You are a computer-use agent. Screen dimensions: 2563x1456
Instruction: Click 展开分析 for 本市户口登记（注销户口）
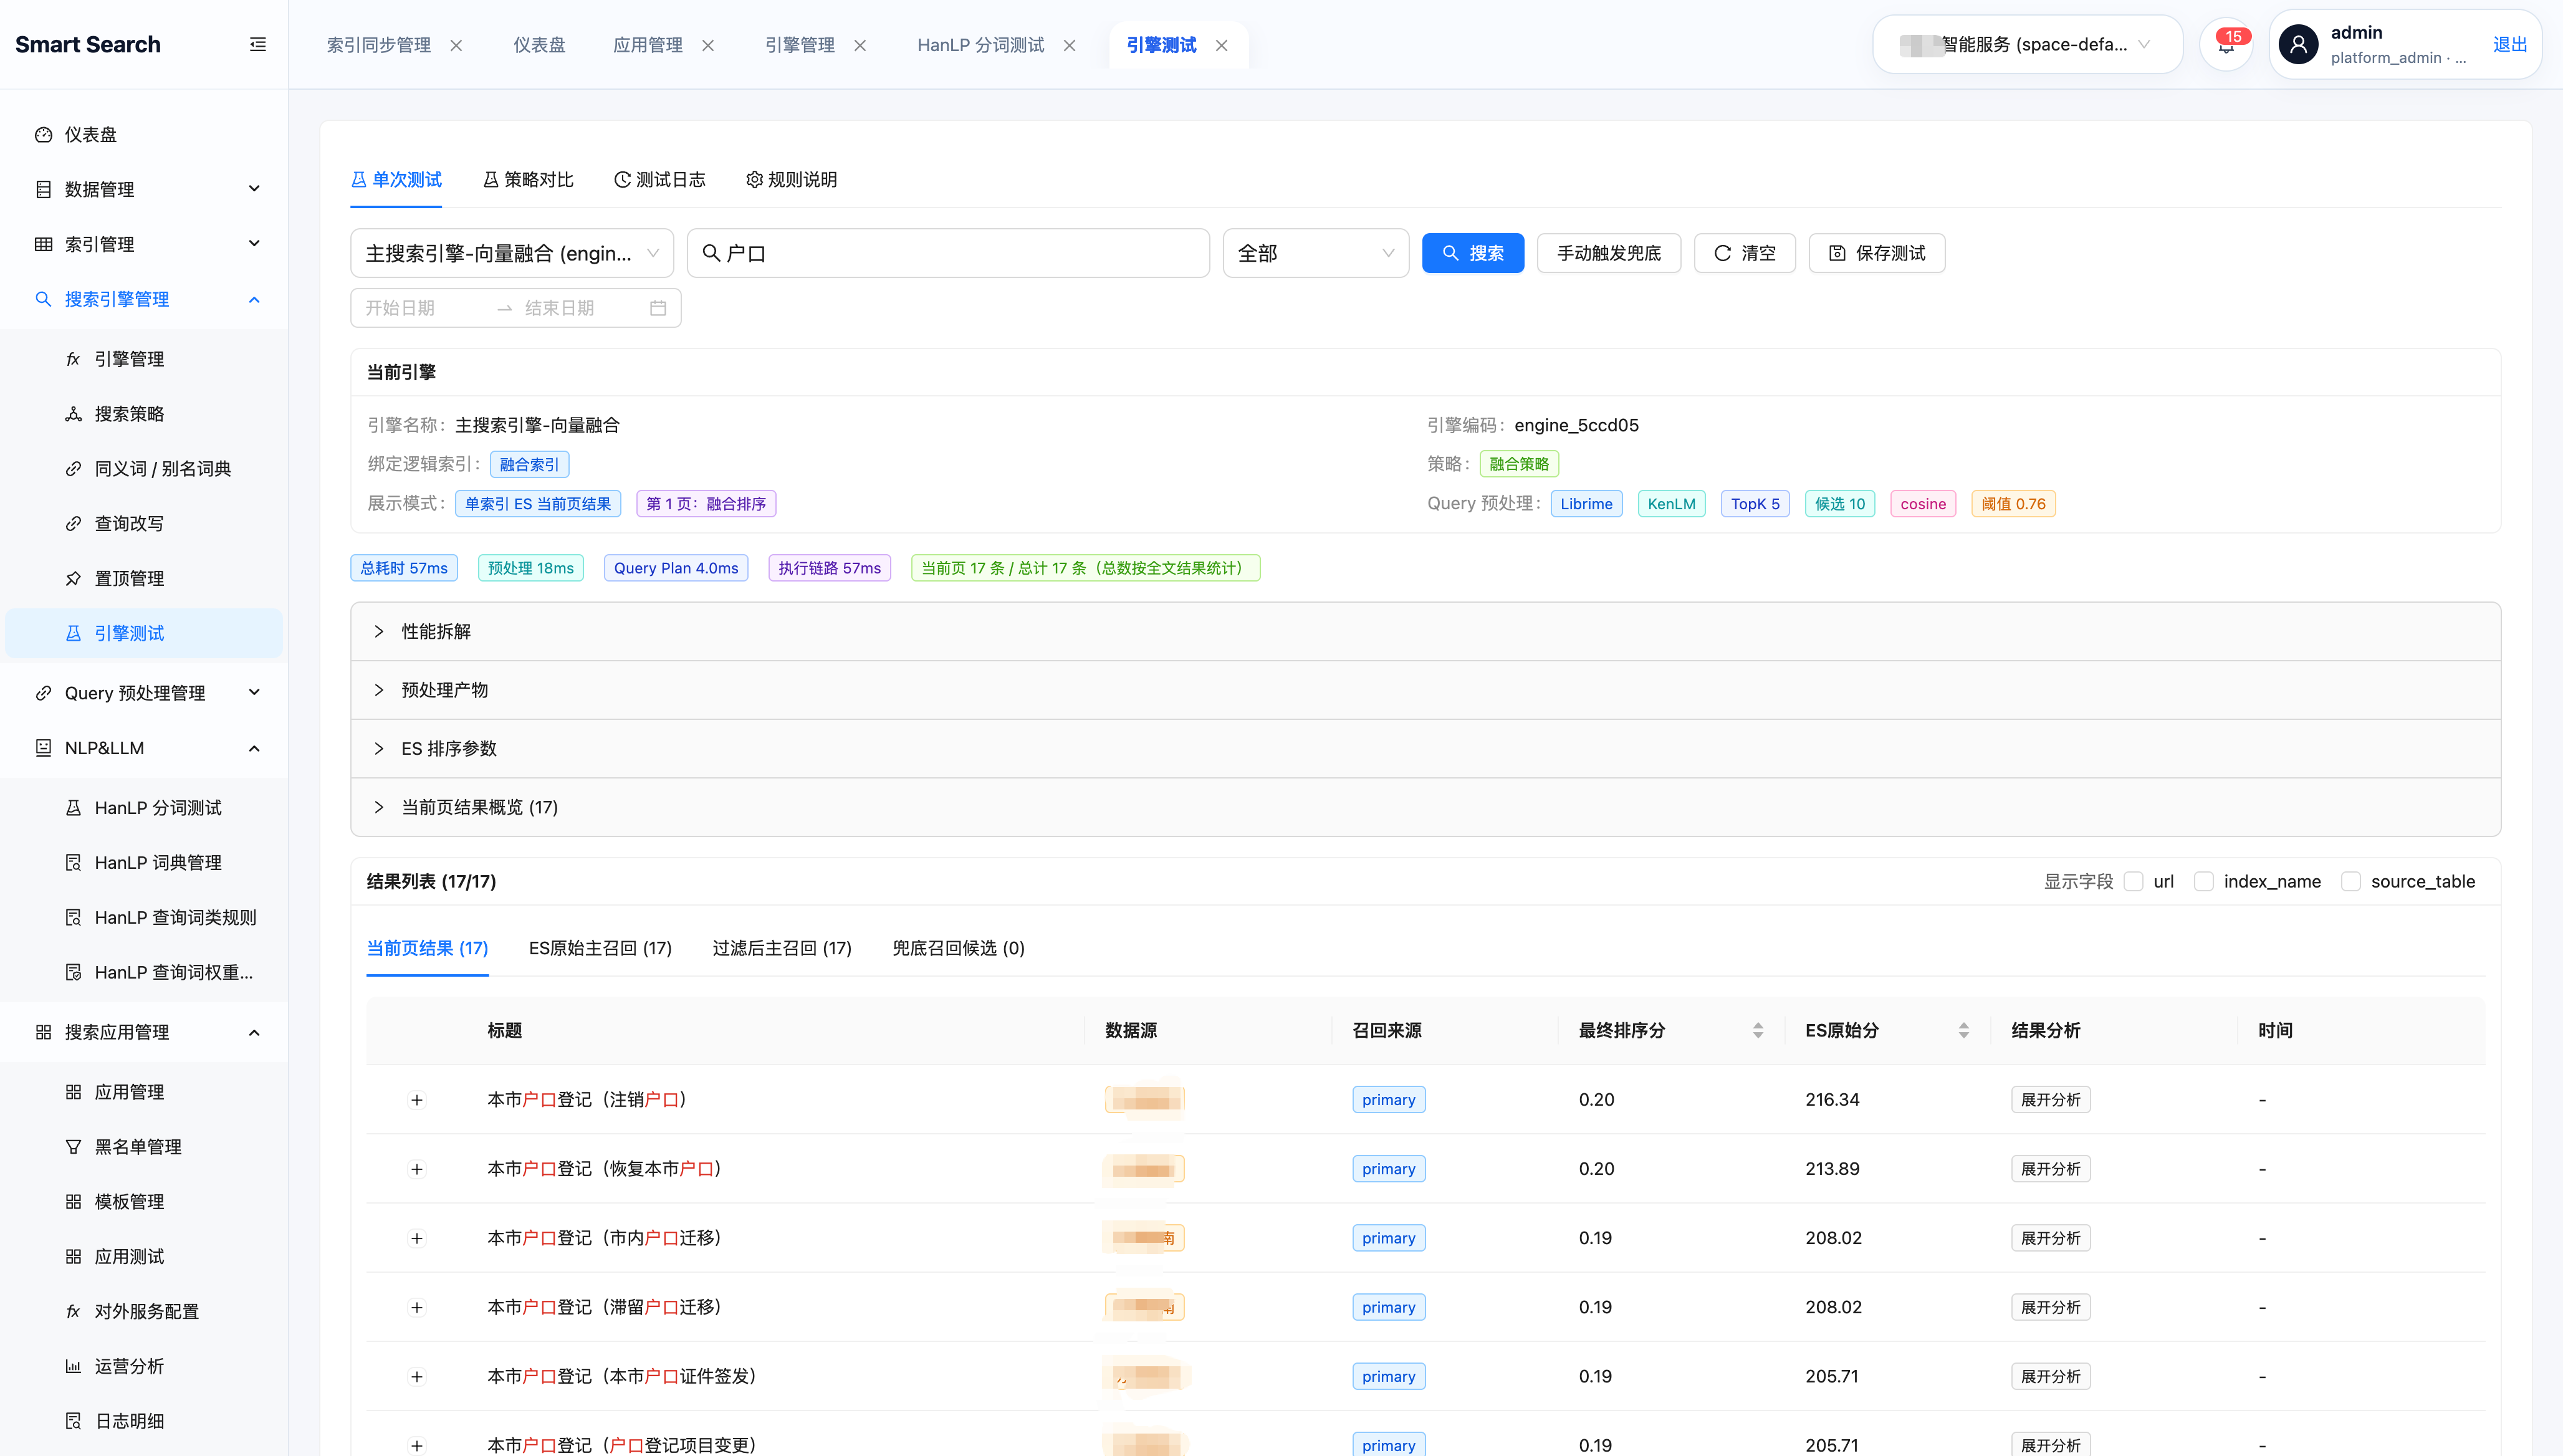pos(2050,1100)
